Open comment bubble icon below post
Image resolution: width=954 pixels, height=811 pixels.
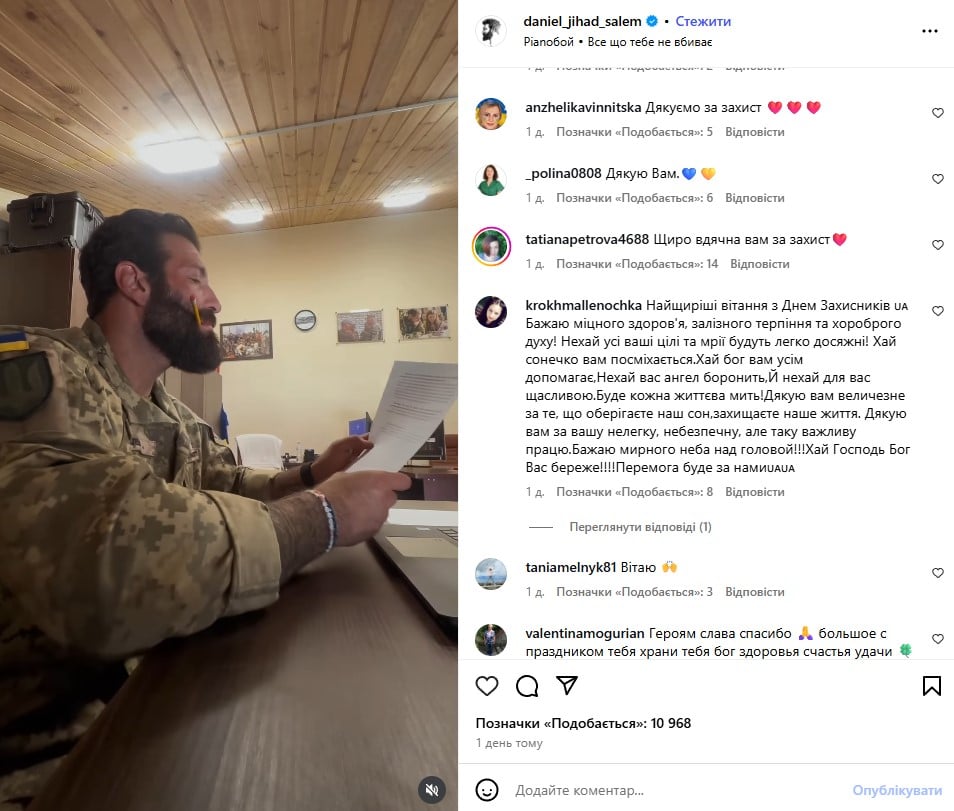coord(527,686)
